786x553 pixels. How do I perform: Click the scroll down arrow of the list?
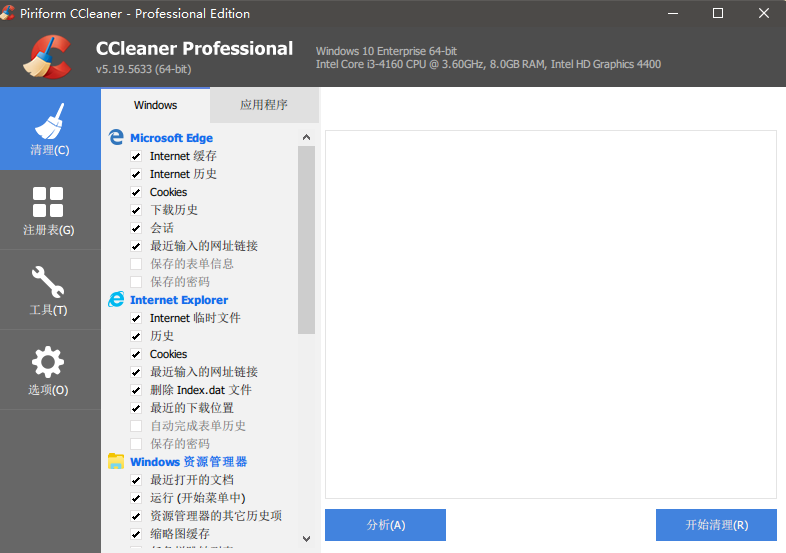coord(306,539)
